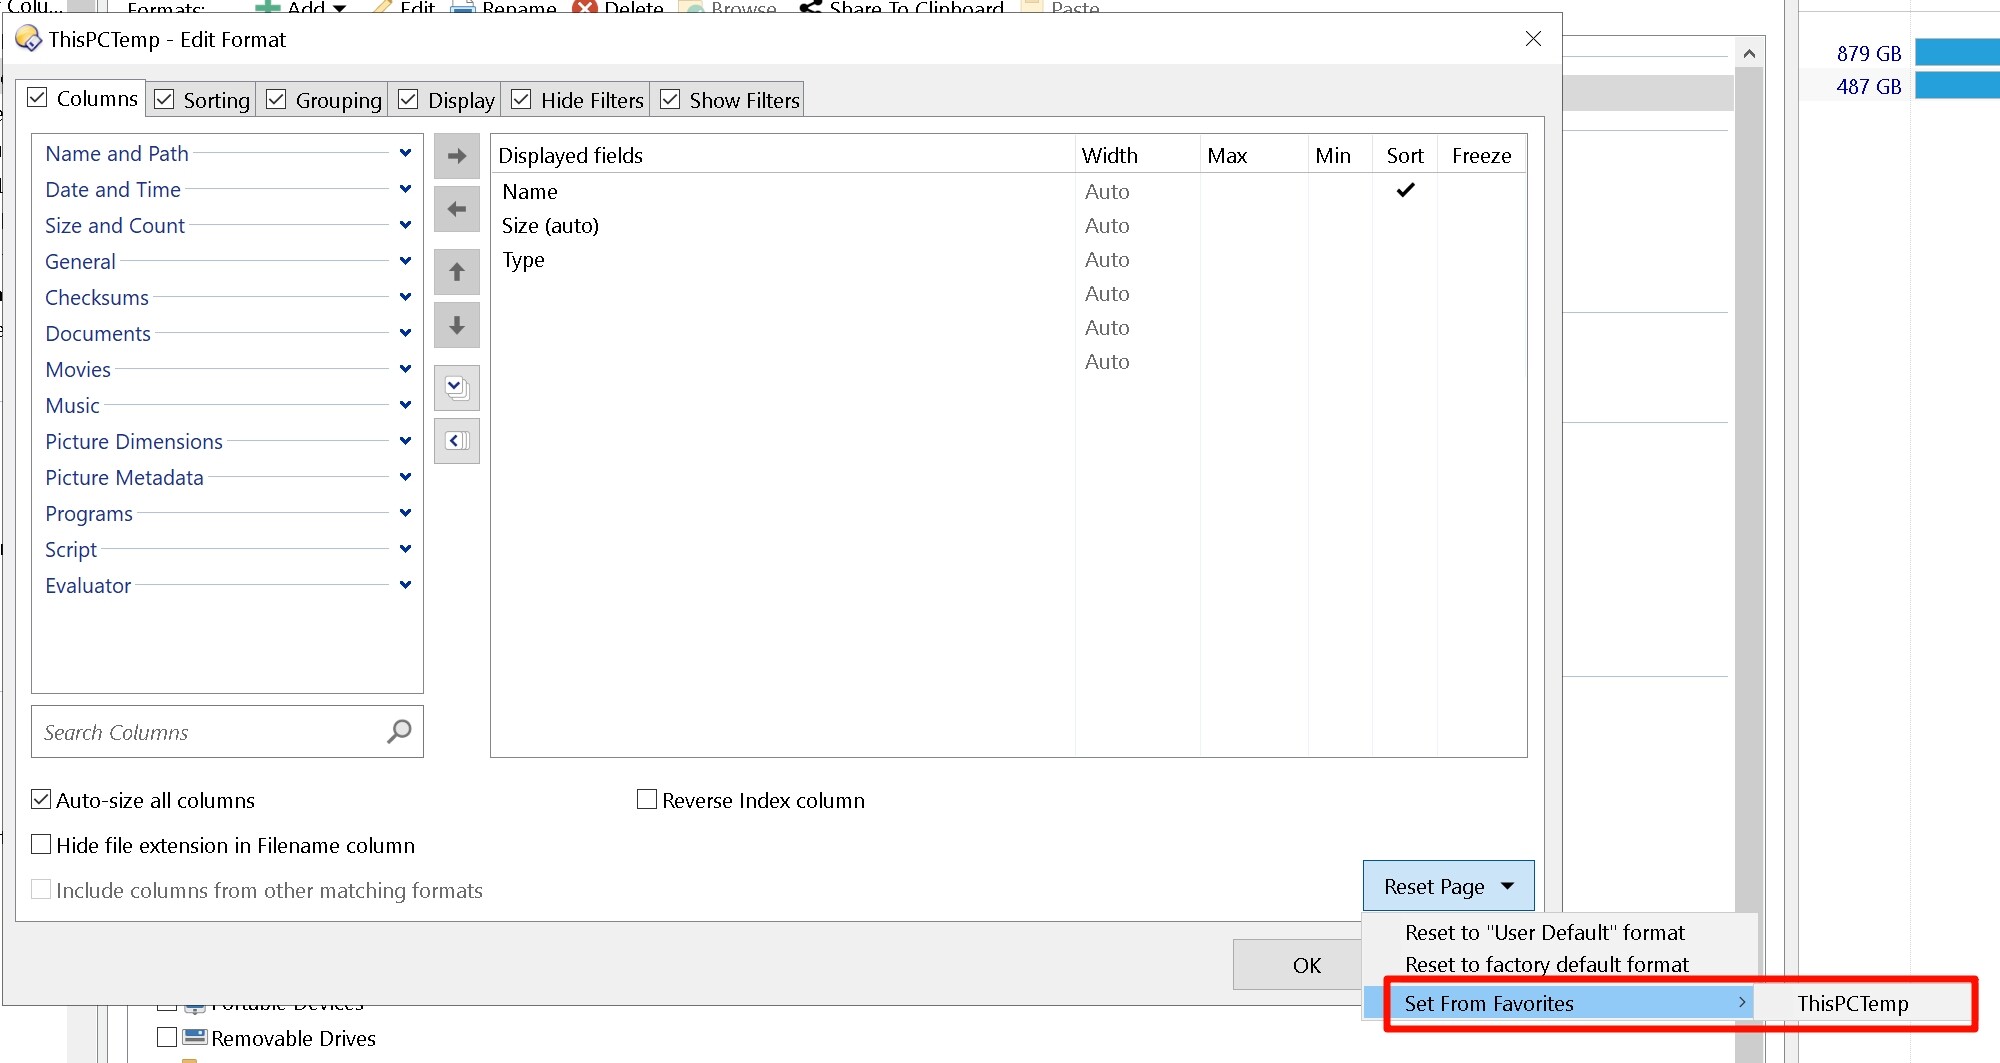Viewport: 2000px width, 1063px height.
Task: Toggle the sort checkmark for Name field
Action: pyautogui.click(x=1405, y=190)
